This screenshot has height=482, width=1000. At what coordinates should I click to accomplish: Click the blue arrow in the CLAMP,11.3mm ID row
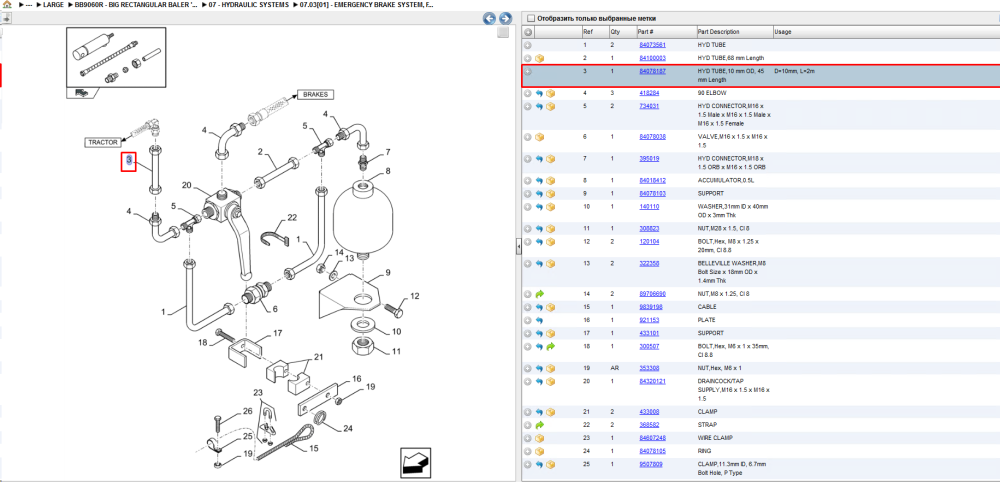click(539, 464)
